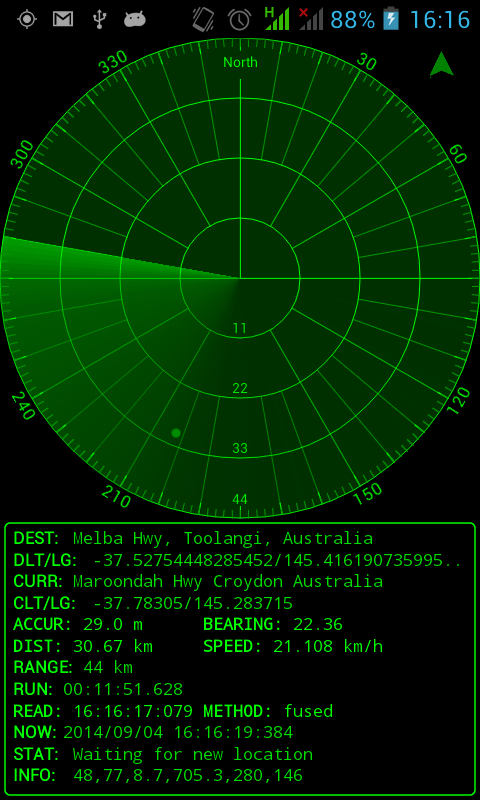Tap the 16:16 clock in status bar

[439, 19]
